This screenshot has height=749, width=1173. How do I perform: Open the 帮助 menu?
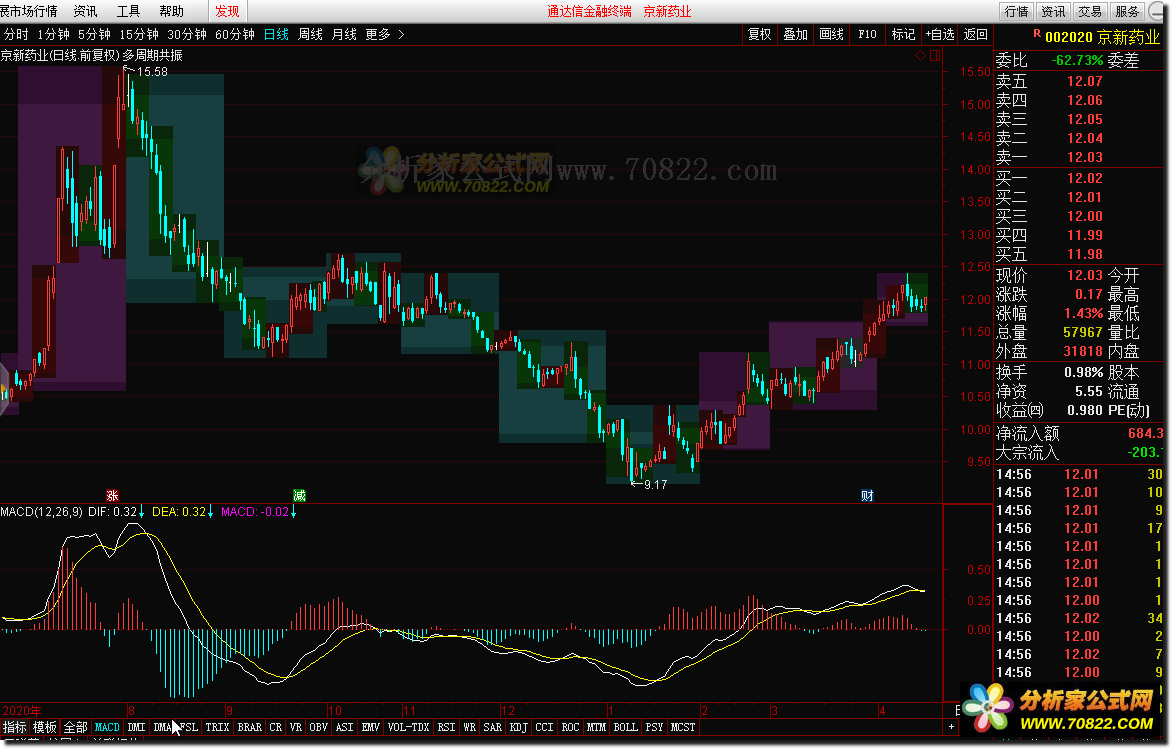(171, 11)
